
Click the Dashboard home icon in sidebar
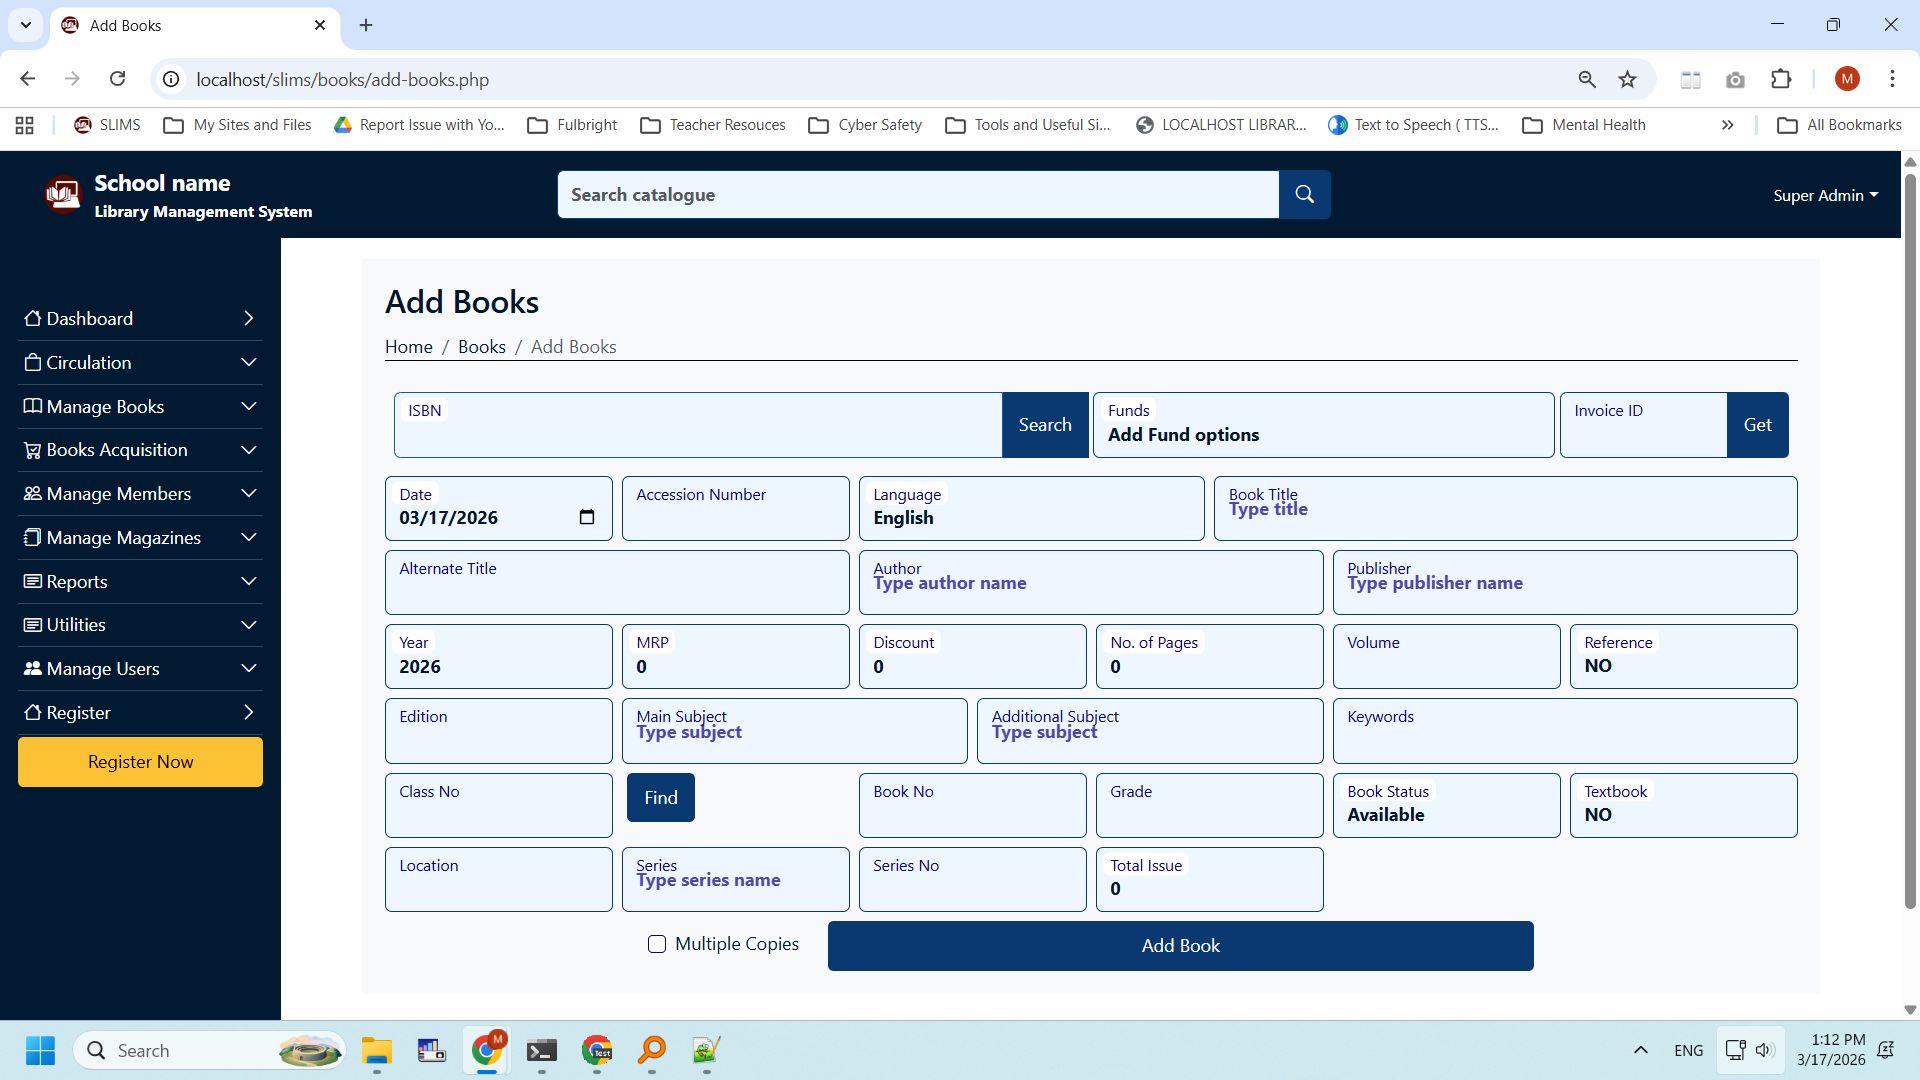[33, 318]
